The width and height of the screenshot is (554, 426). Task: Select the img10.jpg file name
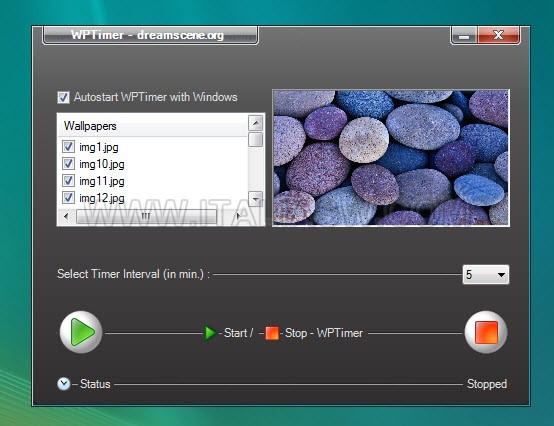point(102,164)
